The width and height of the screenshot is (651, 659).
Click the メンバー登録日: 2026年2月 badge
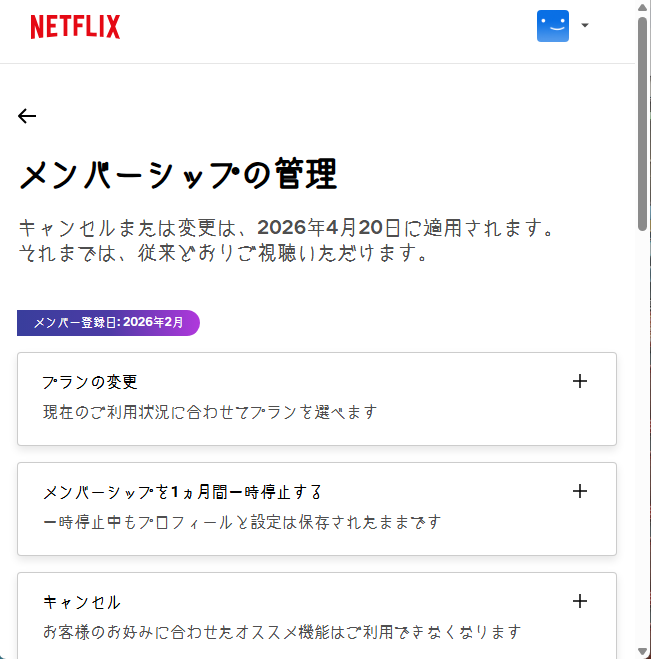click(108, 323)
